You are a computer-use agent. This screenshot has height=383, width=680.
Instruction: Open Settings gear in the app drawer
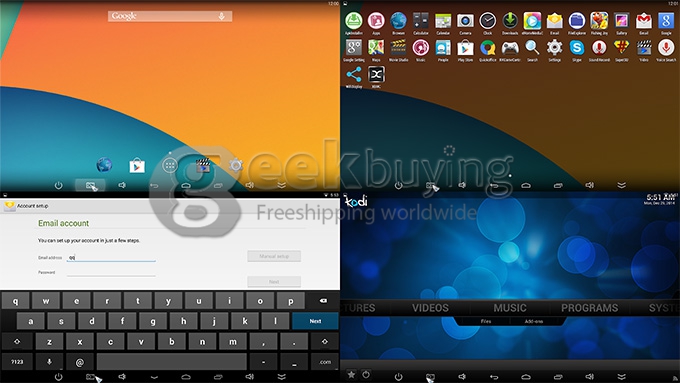[555, 48]
